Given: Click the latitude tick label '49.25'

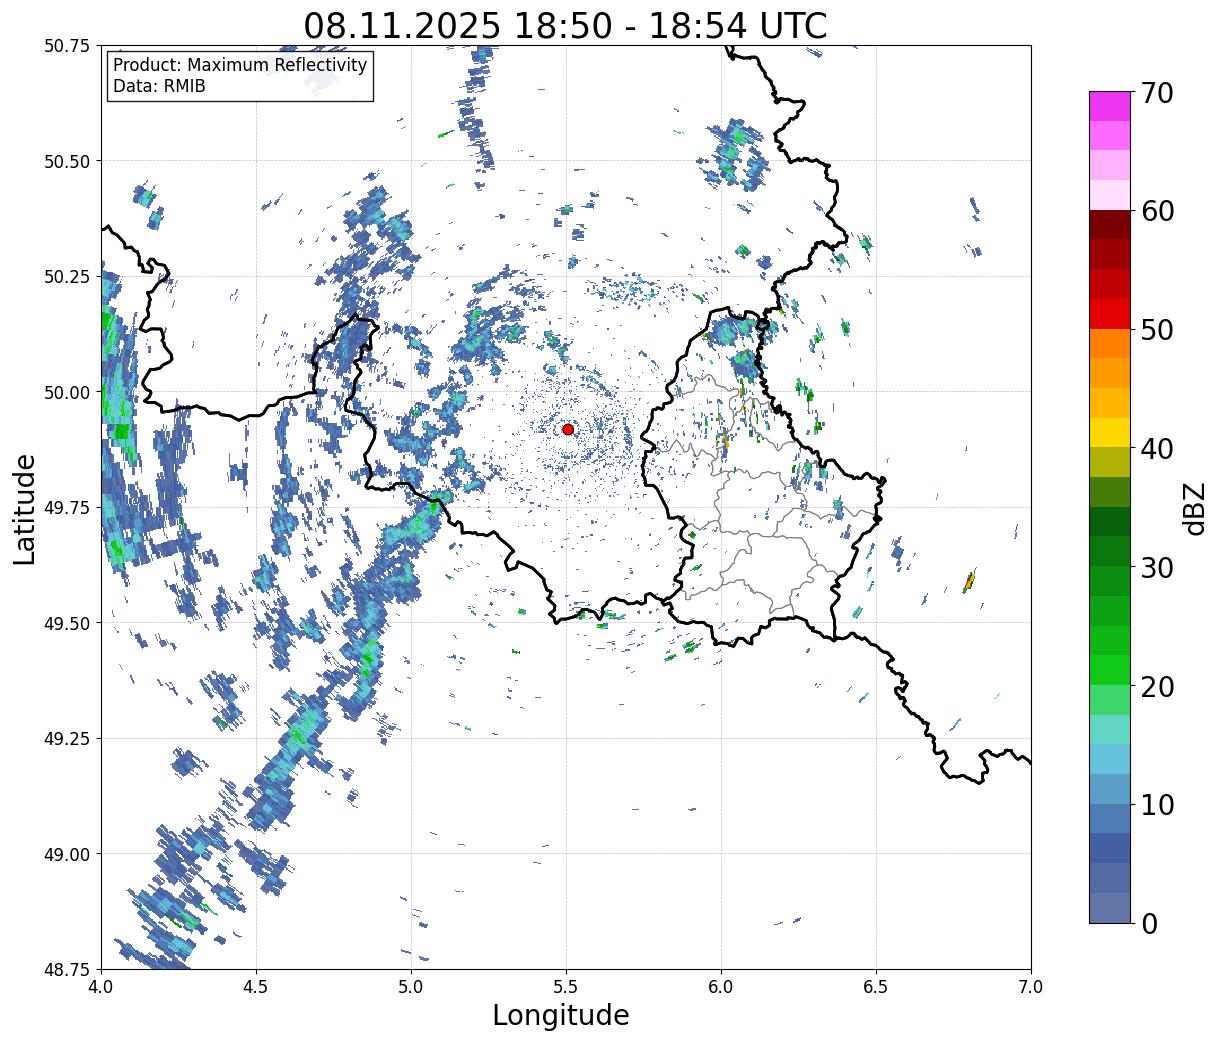Looking at the screenshot, I should [x=66, y=739].
